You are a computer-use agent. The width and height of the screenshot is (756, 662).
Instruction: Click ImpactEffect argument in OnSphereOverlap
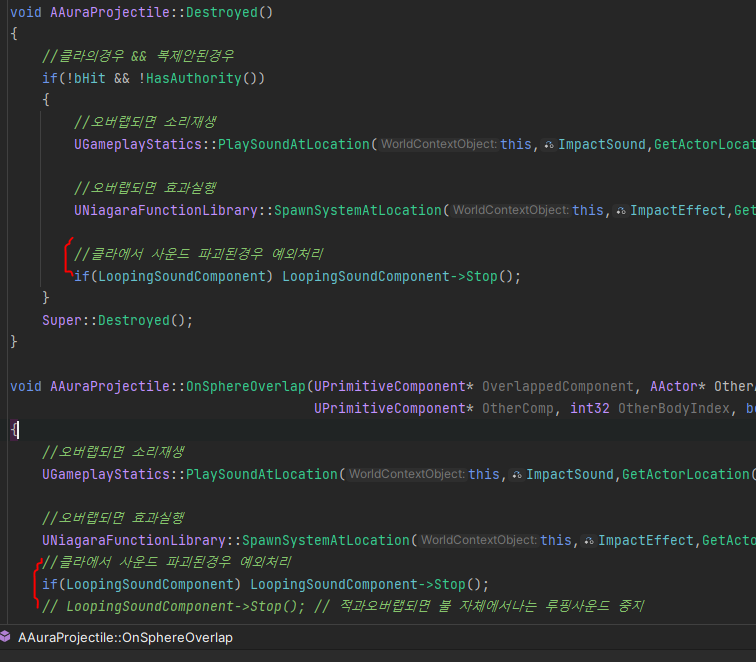(646, 540)
